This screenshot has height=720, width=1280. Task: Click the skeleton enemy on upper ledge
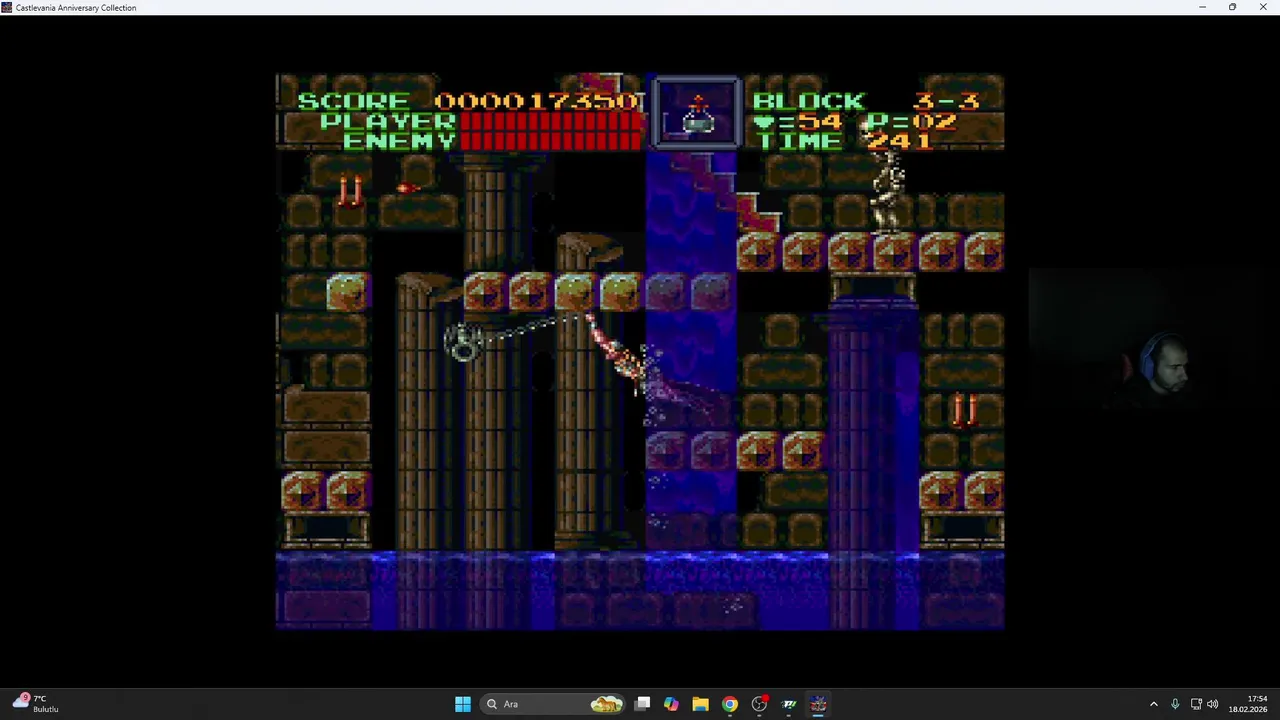pos(887,192)
